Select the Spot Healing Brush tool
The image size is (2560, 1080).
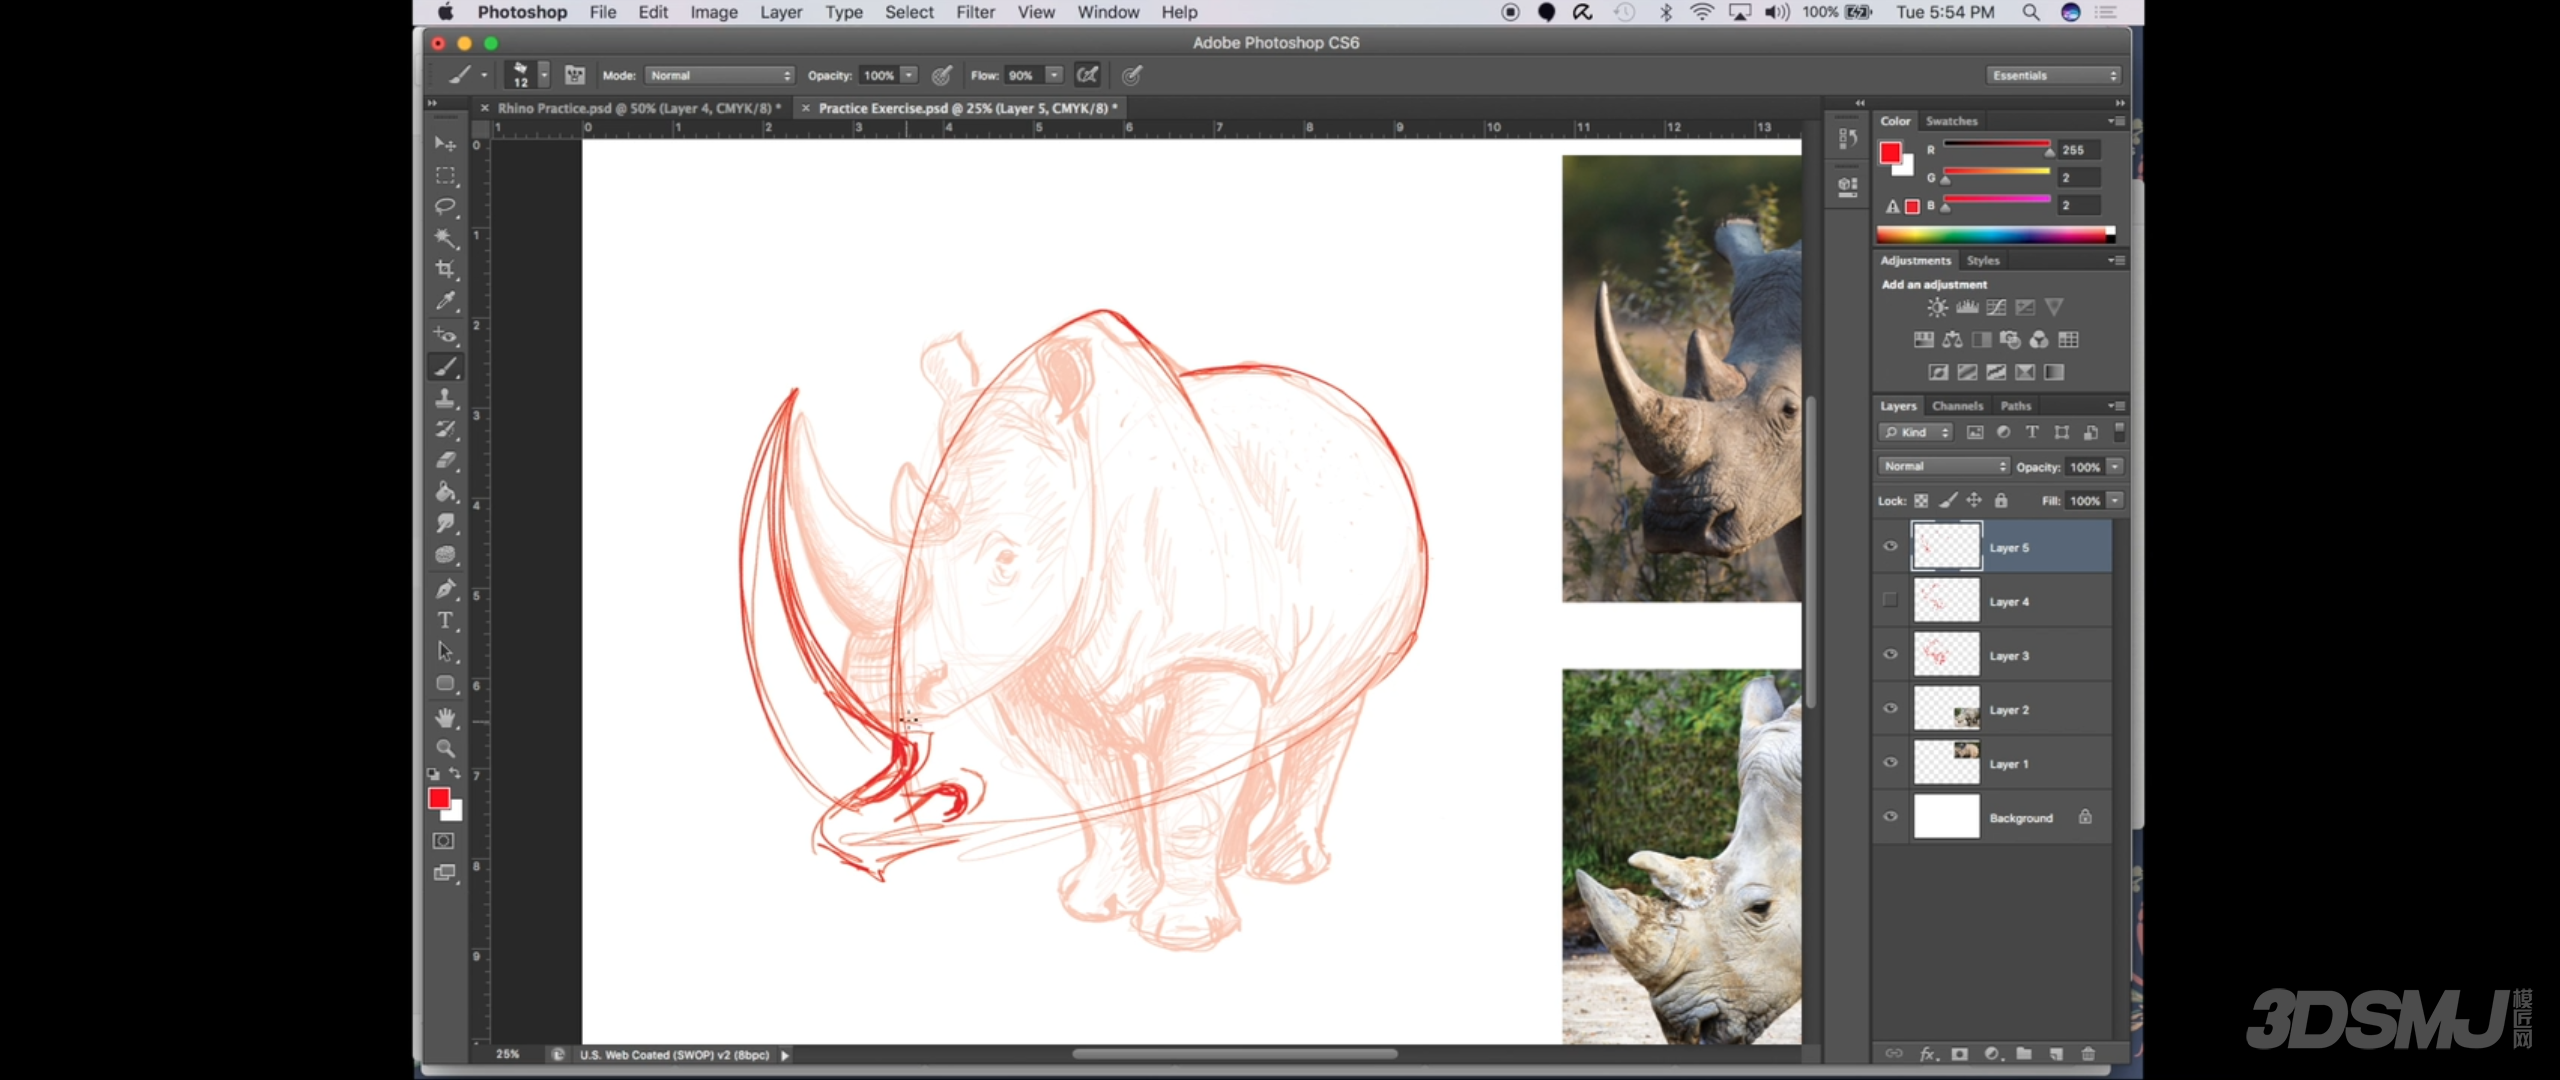[x=445, y=335]
